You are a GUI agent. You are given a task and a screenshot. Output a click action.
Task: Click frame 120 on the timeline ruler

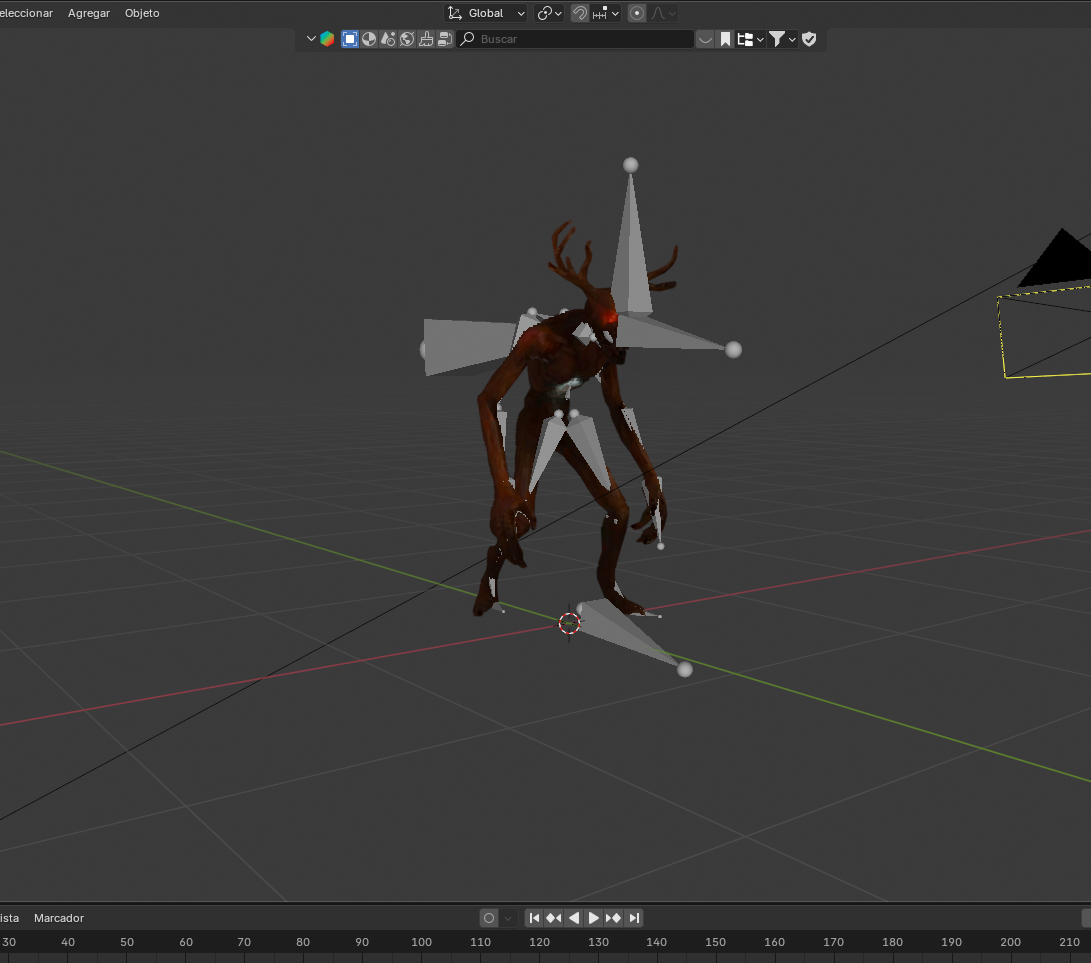point(539,942)
